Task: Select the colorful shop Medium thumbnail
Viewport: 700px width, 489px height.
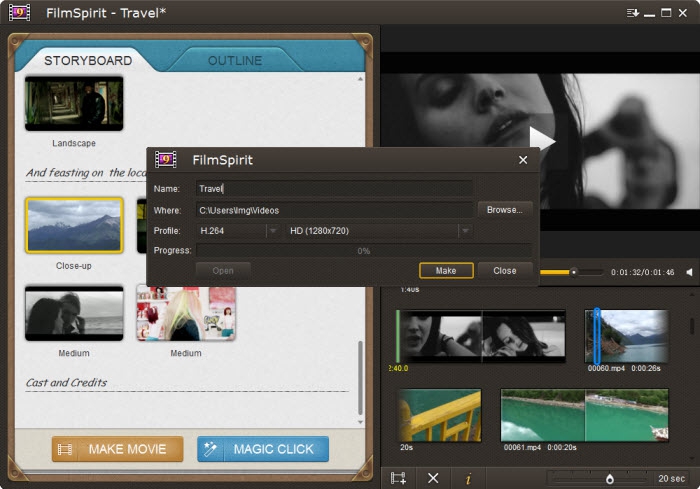Action: (x=186, y=313)
